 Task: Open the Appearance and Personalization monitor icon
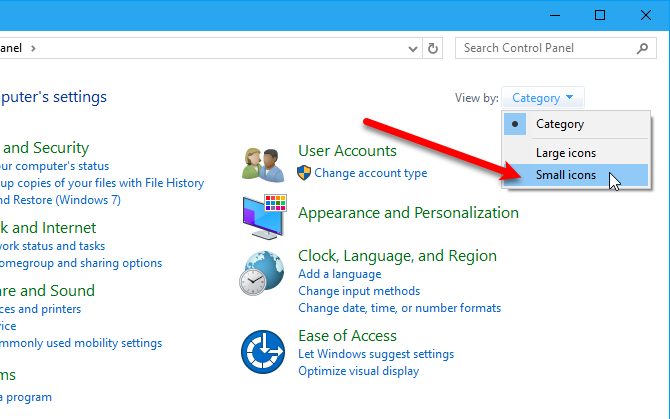(264, 217)
